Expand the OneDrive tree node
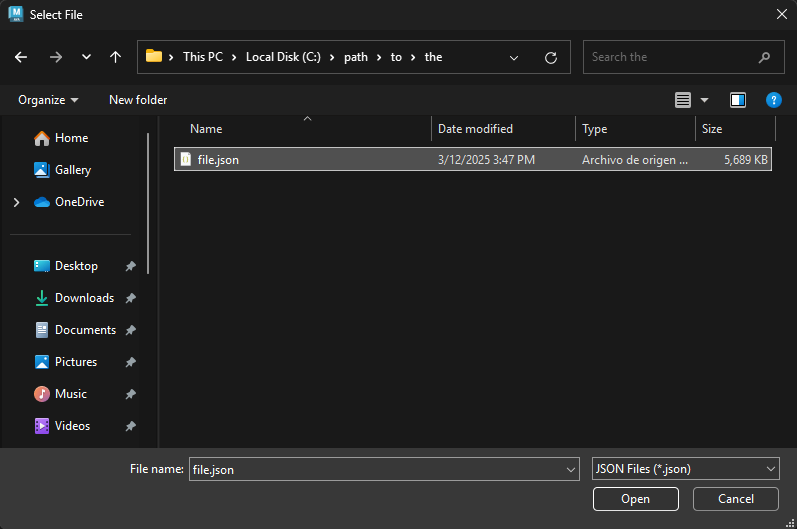The height and width of the screenshot is (529, 797). (16, 202)
